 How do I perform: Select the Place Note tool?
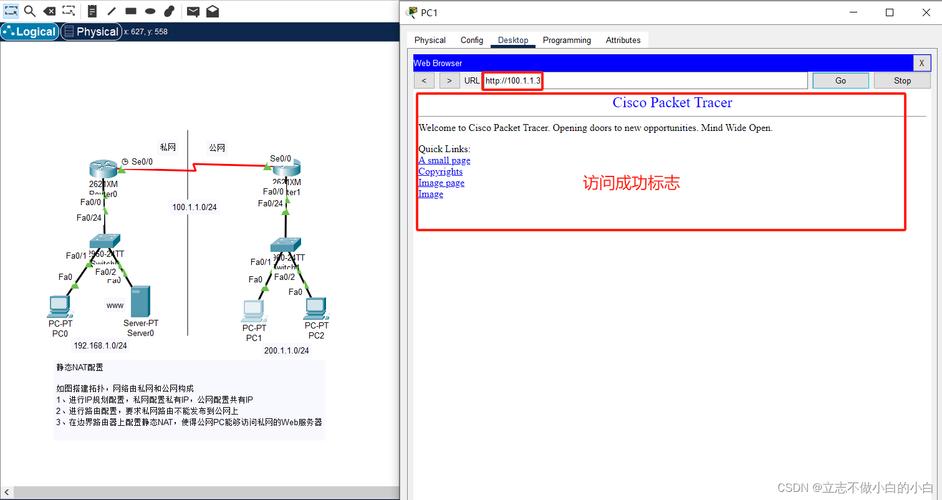coord(92,11)
